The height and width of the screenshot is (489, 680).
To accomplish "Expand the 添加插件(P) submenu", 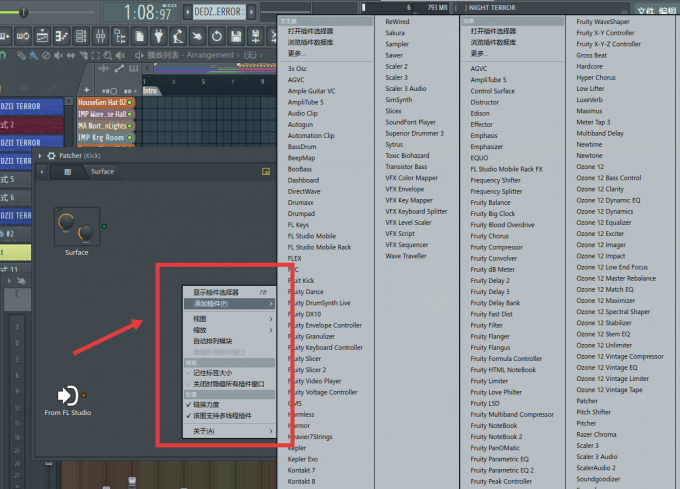I will 229,303.
